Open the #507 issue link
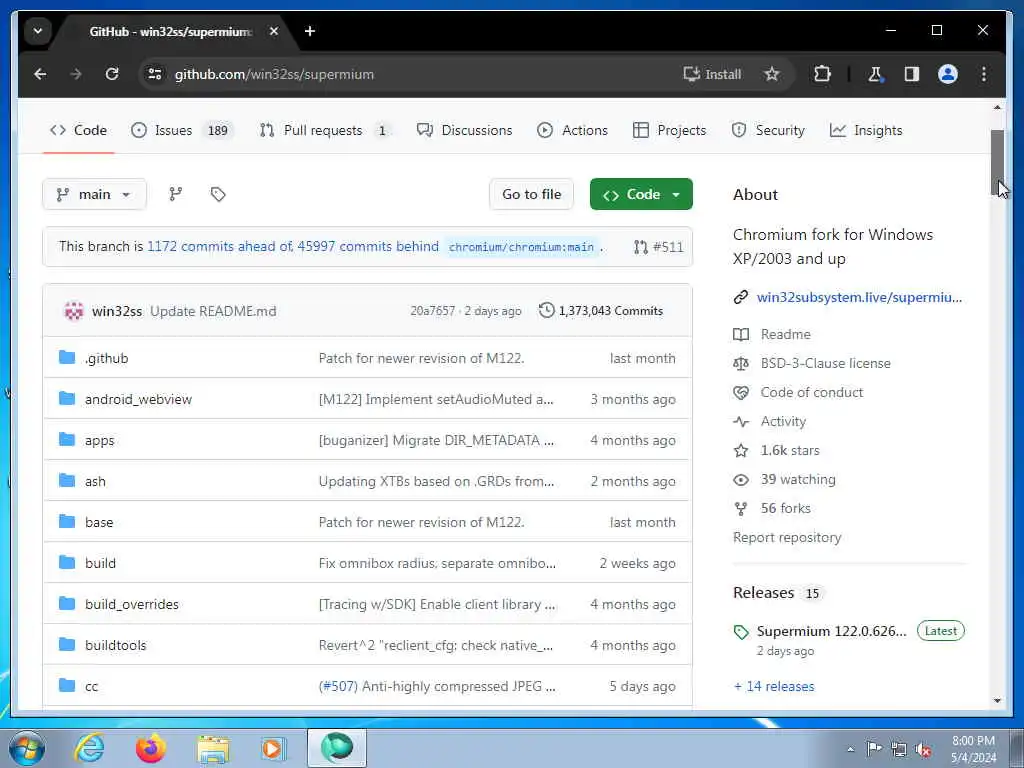This screenshot has width=1024, height=768. click(x=338, y=686)
